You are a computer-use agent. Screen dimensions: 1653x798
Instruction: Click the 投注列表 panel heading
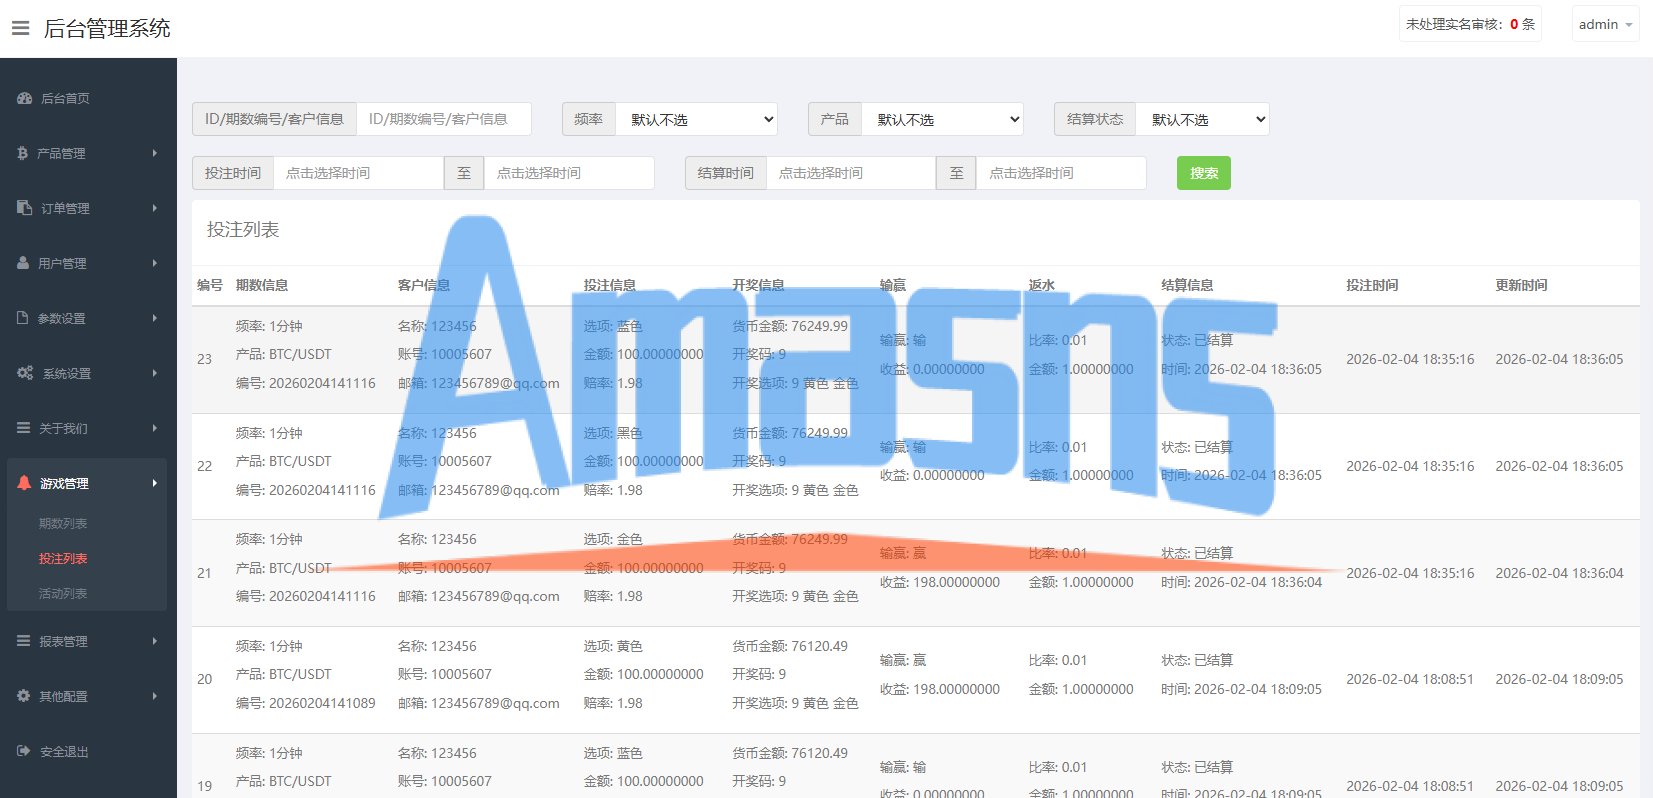coord(243,230)
